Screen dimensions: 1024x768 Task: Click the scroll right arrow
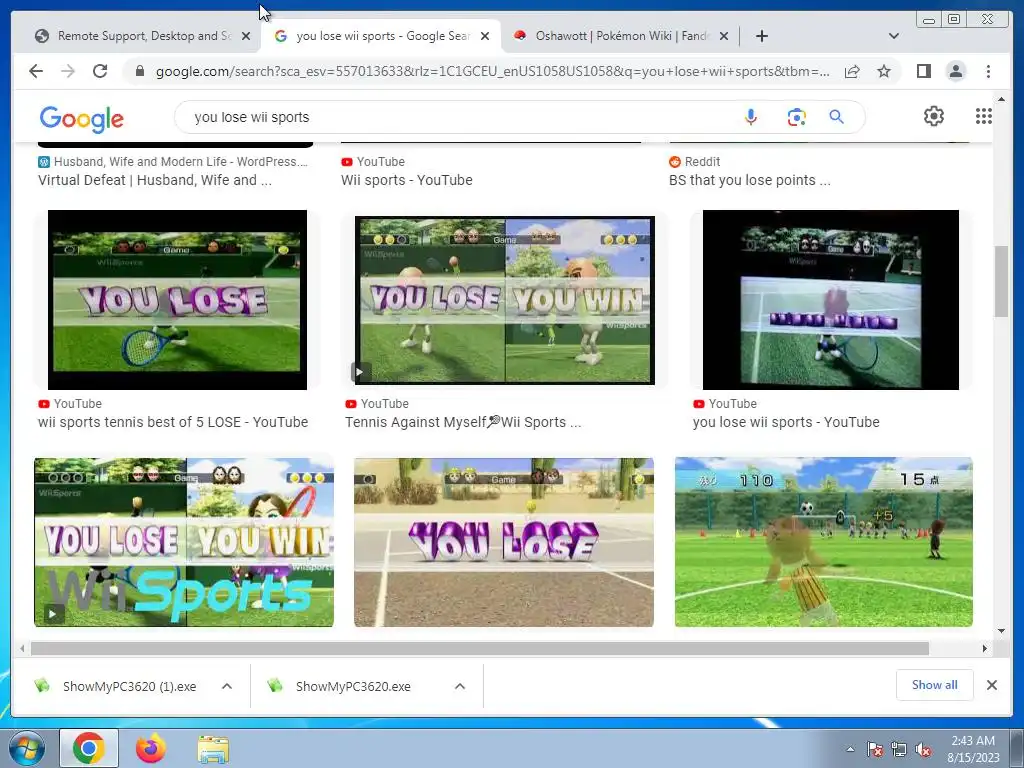point(985,648)
